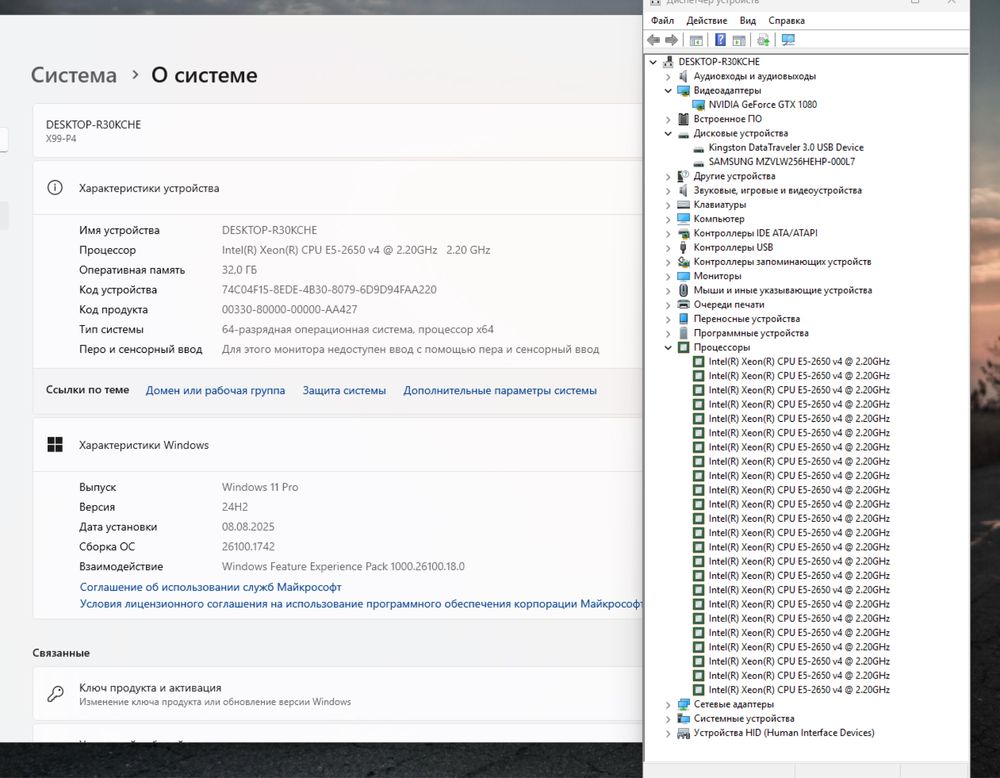Open the Домен или рабочая группа link
This screenshot has height=778, width=1000.
(216, 390)
